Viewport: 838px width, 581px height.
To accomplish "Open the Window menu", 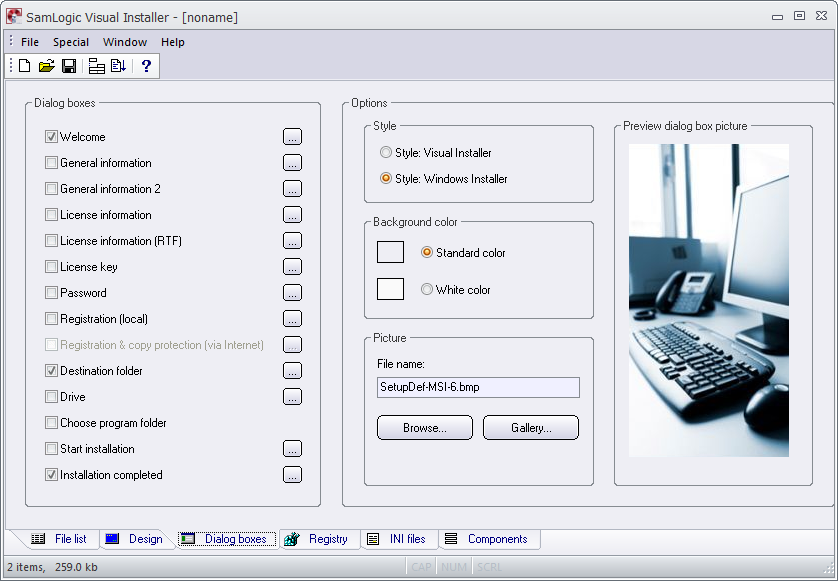I will click(125, 42).
